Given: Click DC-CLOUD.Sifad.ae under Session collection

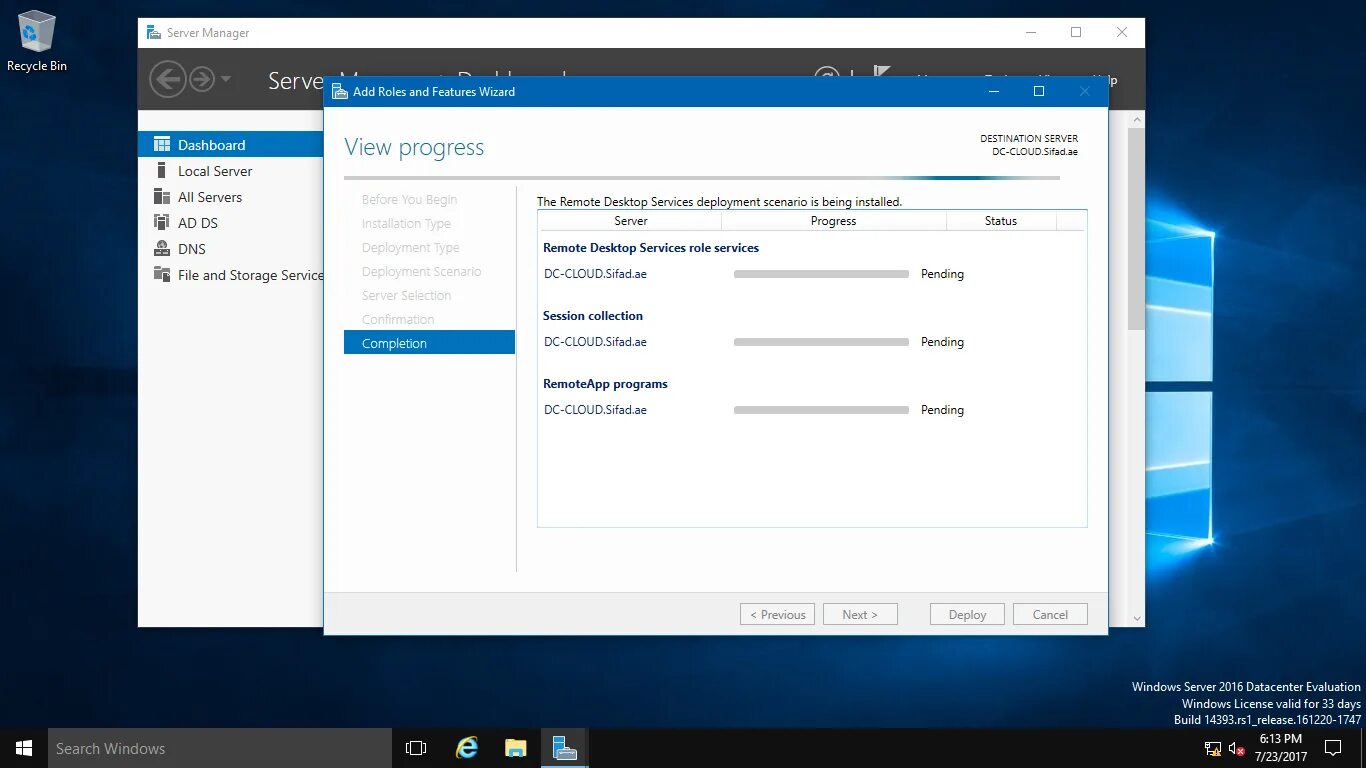Looking at the screenshot, I should [x=595, y=342].
